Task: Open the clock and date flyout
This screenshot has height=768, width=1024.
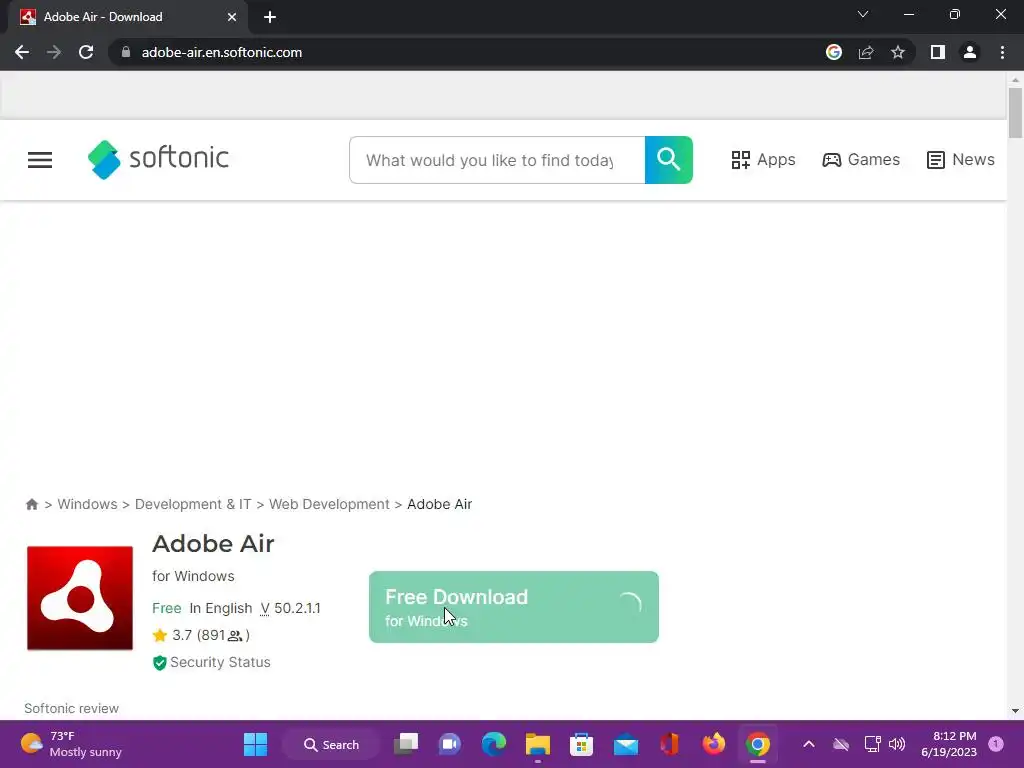Action: (949, 744)
